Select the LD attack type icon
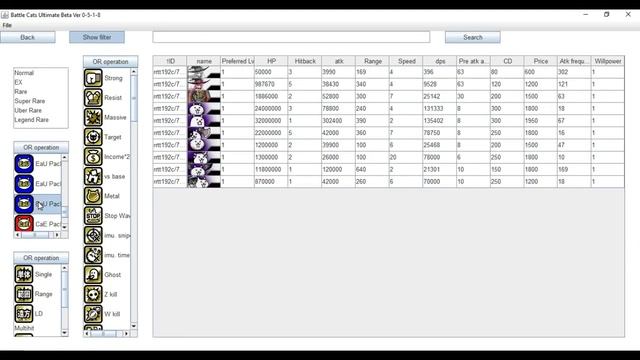Image resolution: width=640 pixels, height=360 pixels. click(24, 313)
